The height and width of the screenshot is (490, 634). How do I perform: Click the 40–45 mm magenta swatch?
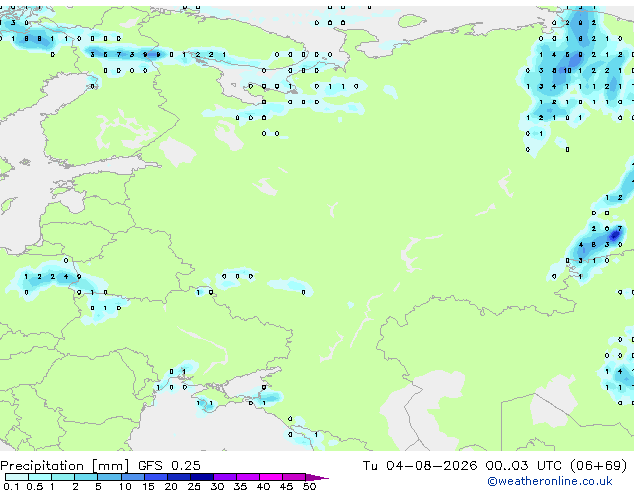tap(271, 477)
